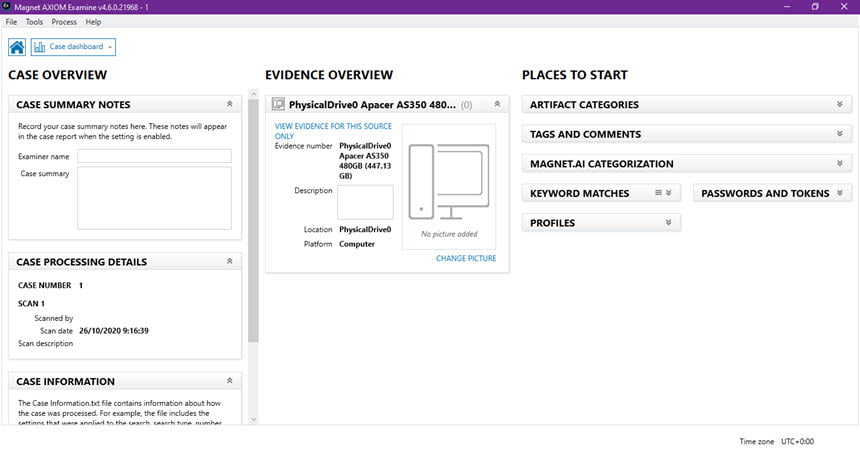Open the Process menu
The width and height of the screenshot is (860, 458).
click(64, 22)
